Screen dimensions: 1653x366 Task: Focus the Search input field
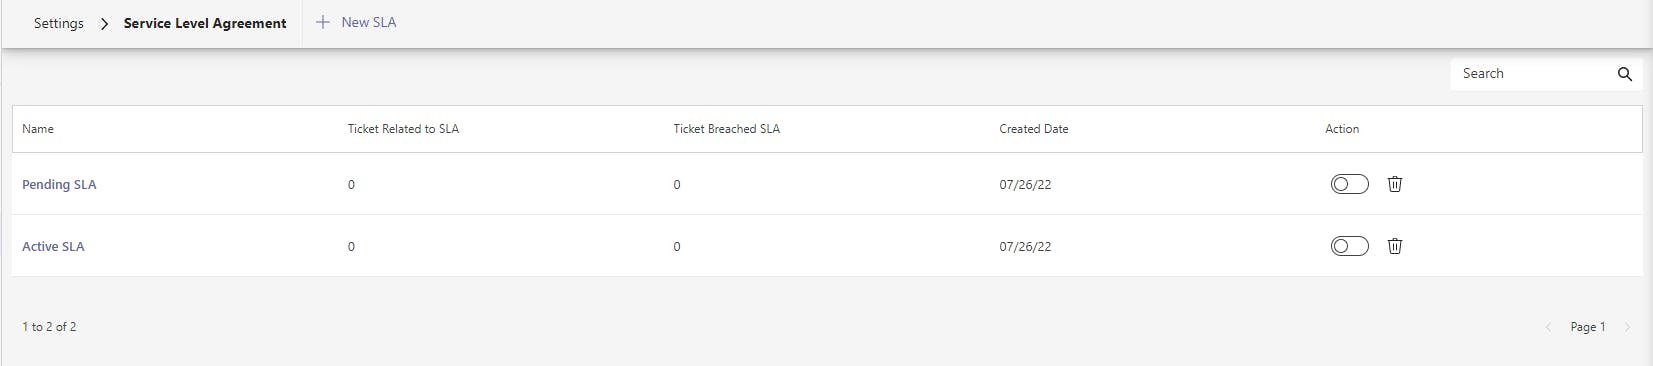(1535, 74)
